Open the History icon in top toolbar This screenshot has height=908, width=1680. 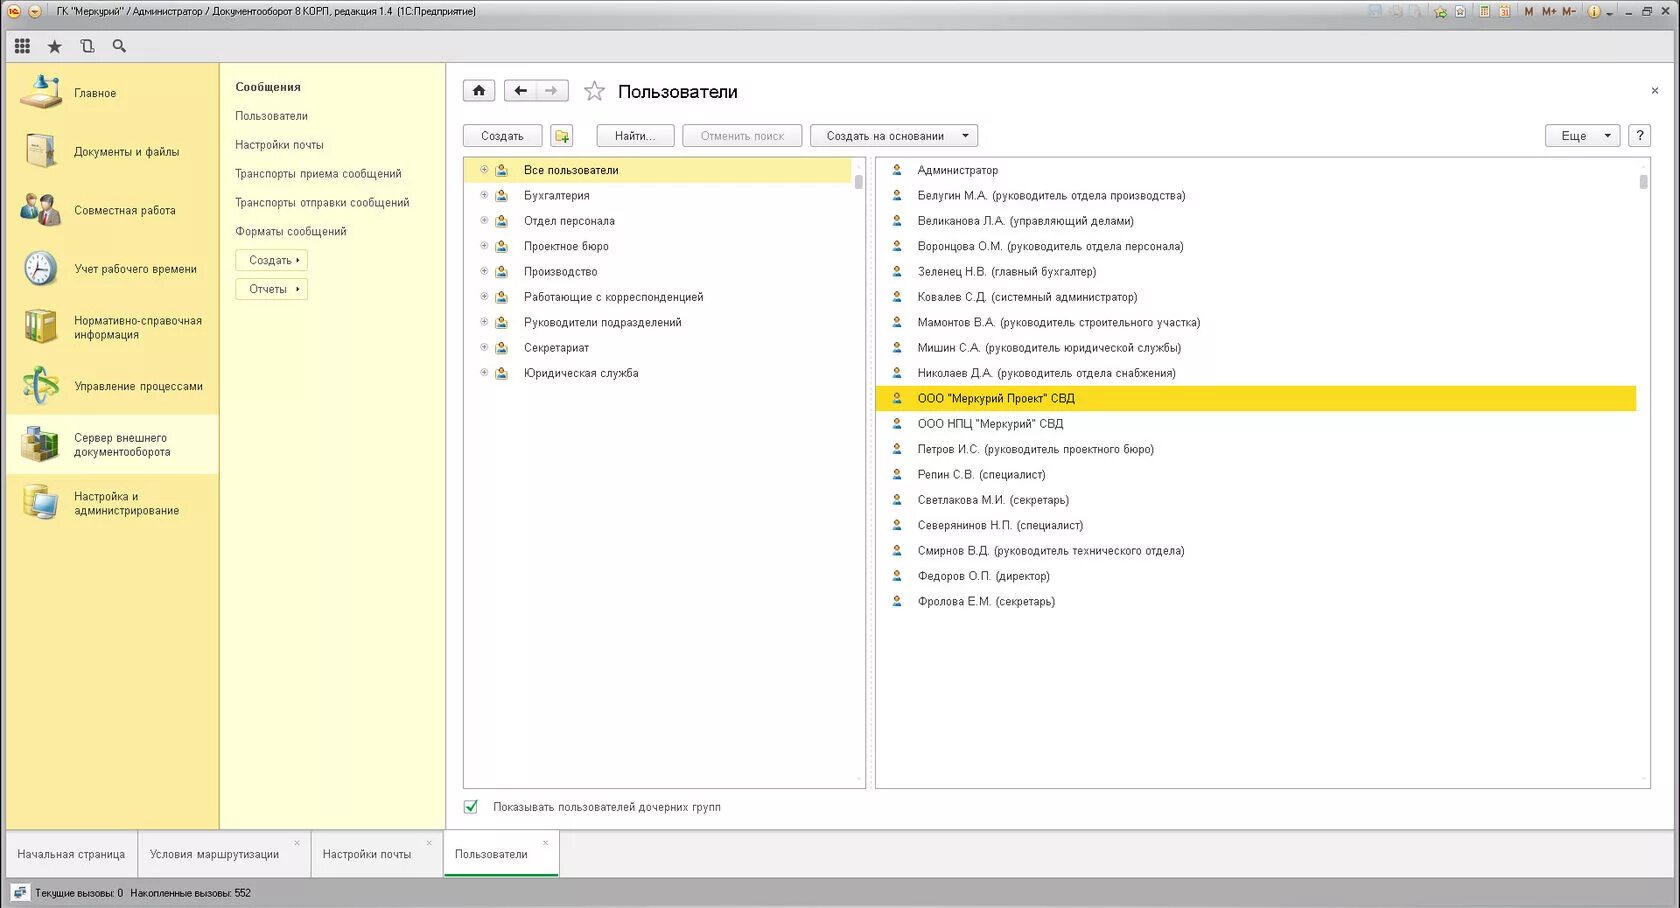(87, 46)
